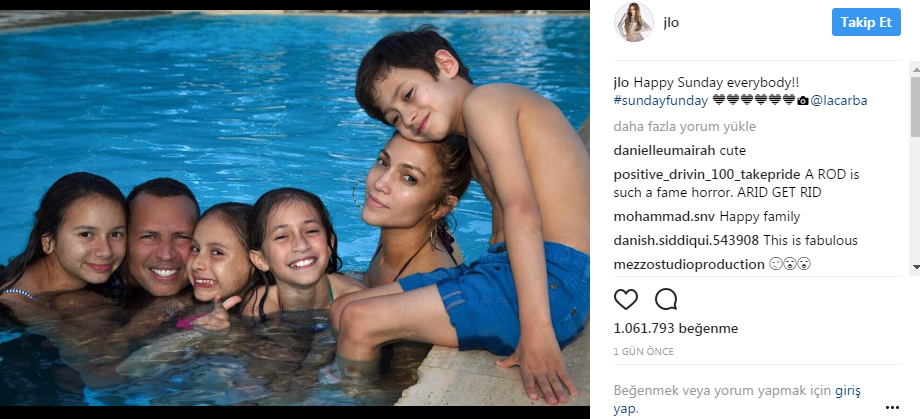The image size is (920, 419).
Task: Follow jlo with Takip Et button
Action: 866,22
